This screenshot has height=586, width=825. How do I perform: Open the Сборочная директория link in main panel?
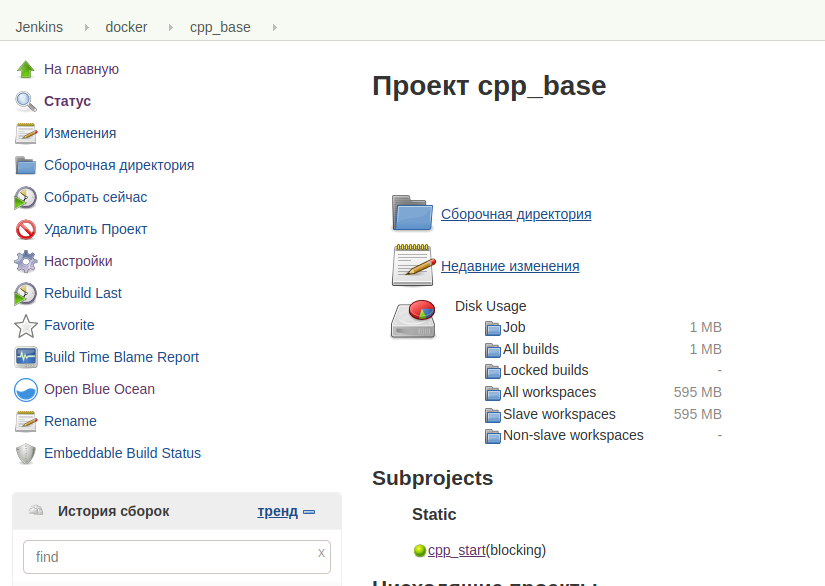[x=516, y=214]
